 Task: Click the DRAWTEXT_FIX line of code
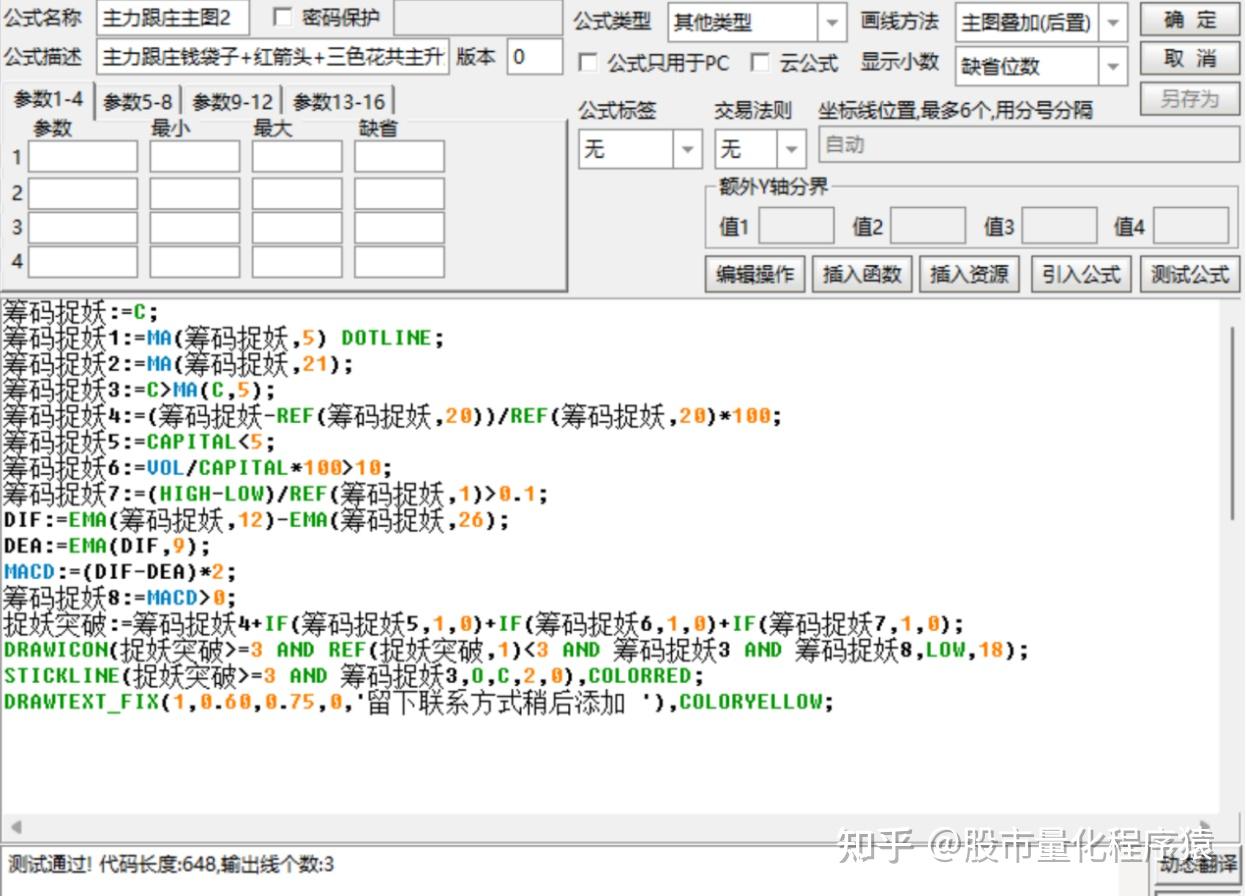click(x=418, y=702)
